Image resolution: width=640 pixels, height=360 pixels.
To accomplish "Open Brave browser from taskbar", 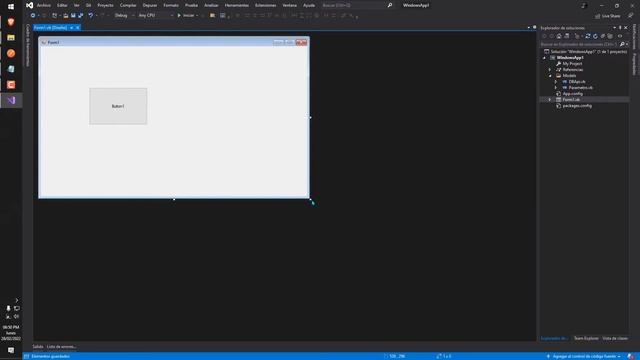I will [x=11, y=22].
